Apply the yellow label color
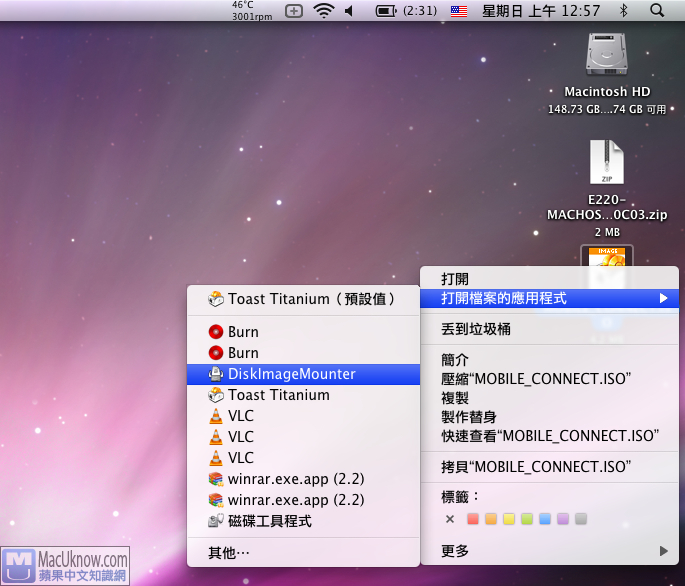 [509, 519]
